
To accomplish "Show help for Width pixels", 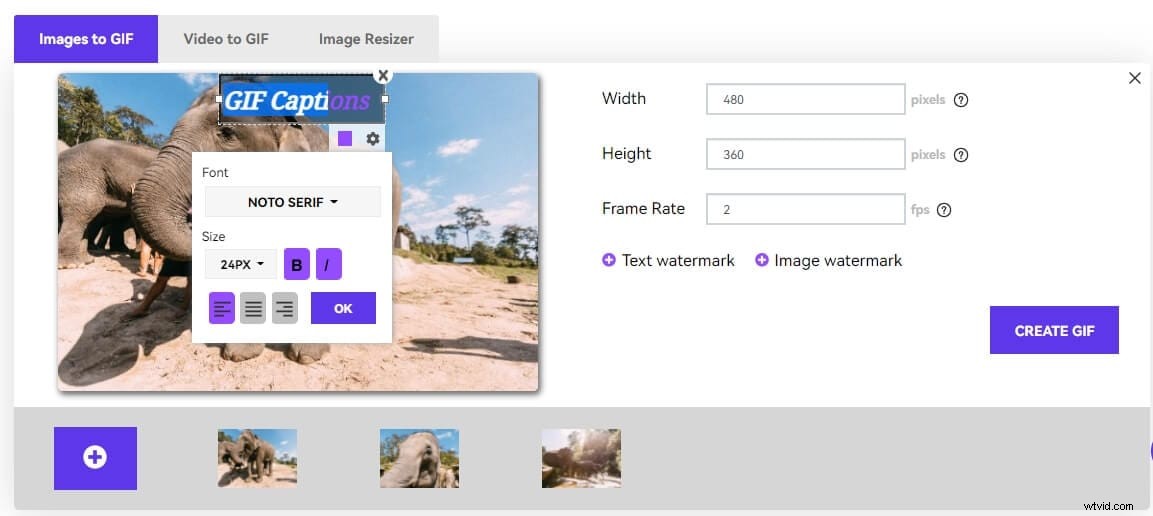I will [960, 100].
